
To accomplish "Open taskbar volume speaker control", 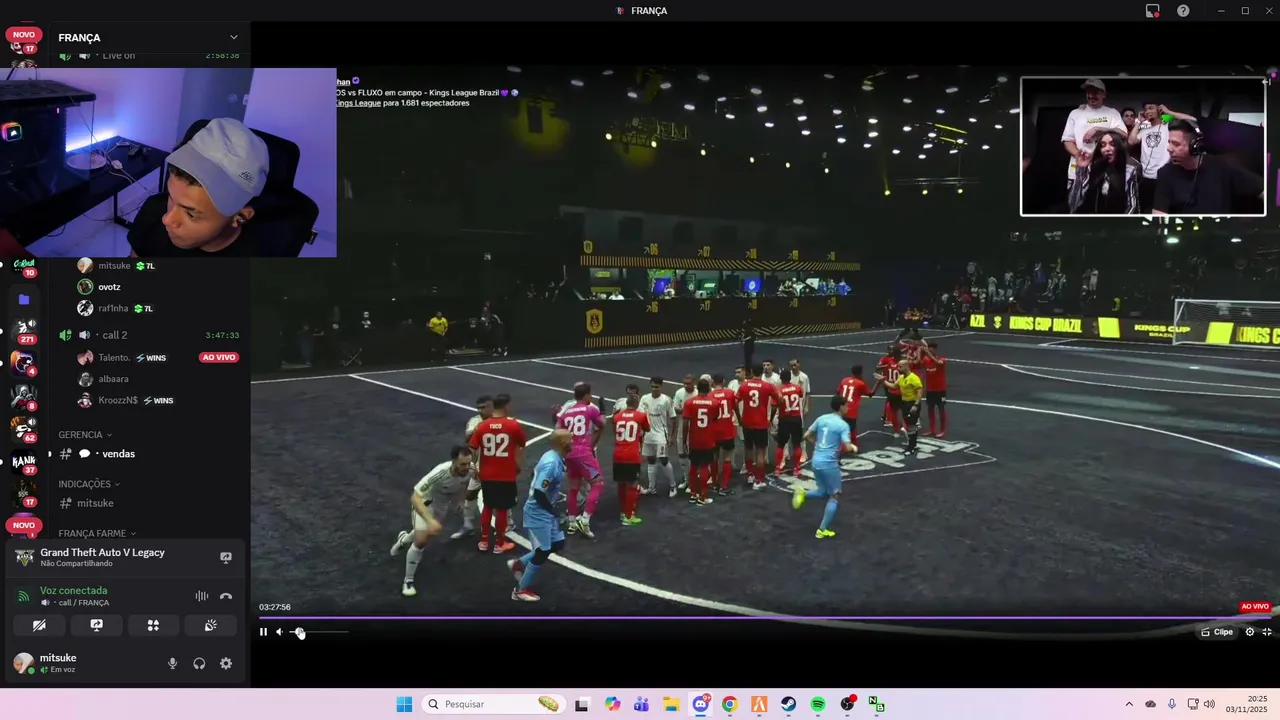I will (x=1209, y=704).
